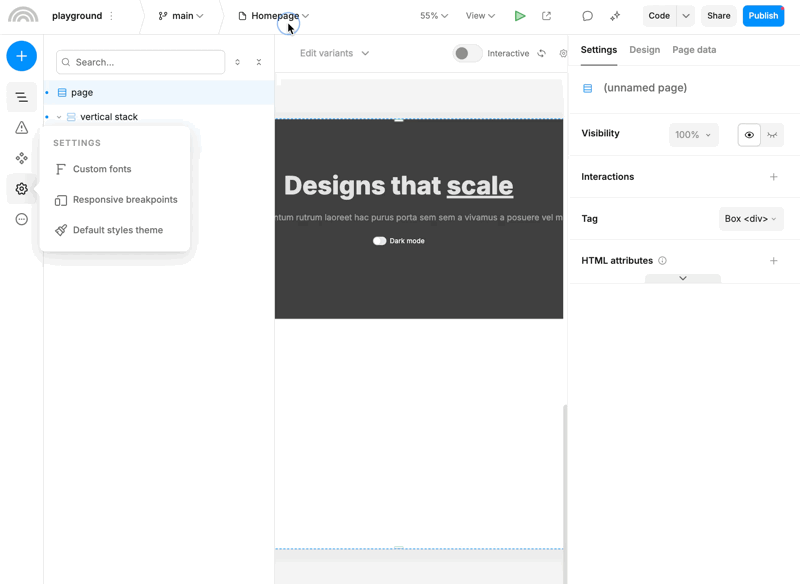
Task: Click the refresh arrows icon beside Interactive
Action: (541, 54)
